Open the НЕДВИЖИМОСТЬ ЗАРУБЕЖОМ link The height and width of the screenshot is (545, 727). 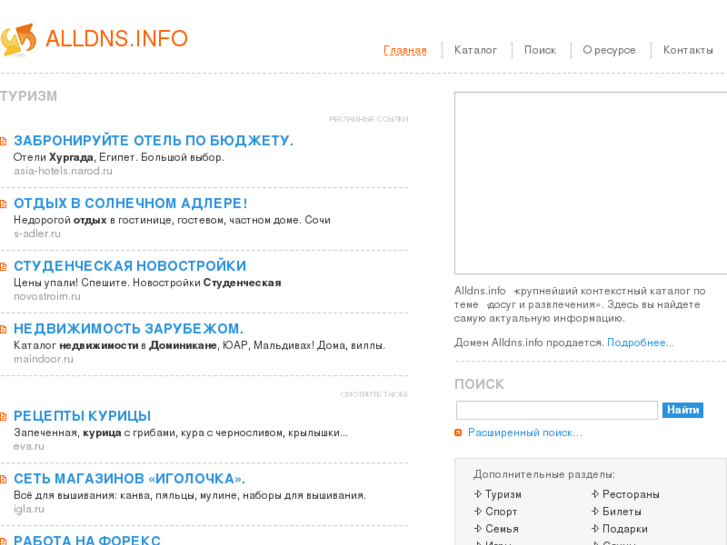[128, 328]
